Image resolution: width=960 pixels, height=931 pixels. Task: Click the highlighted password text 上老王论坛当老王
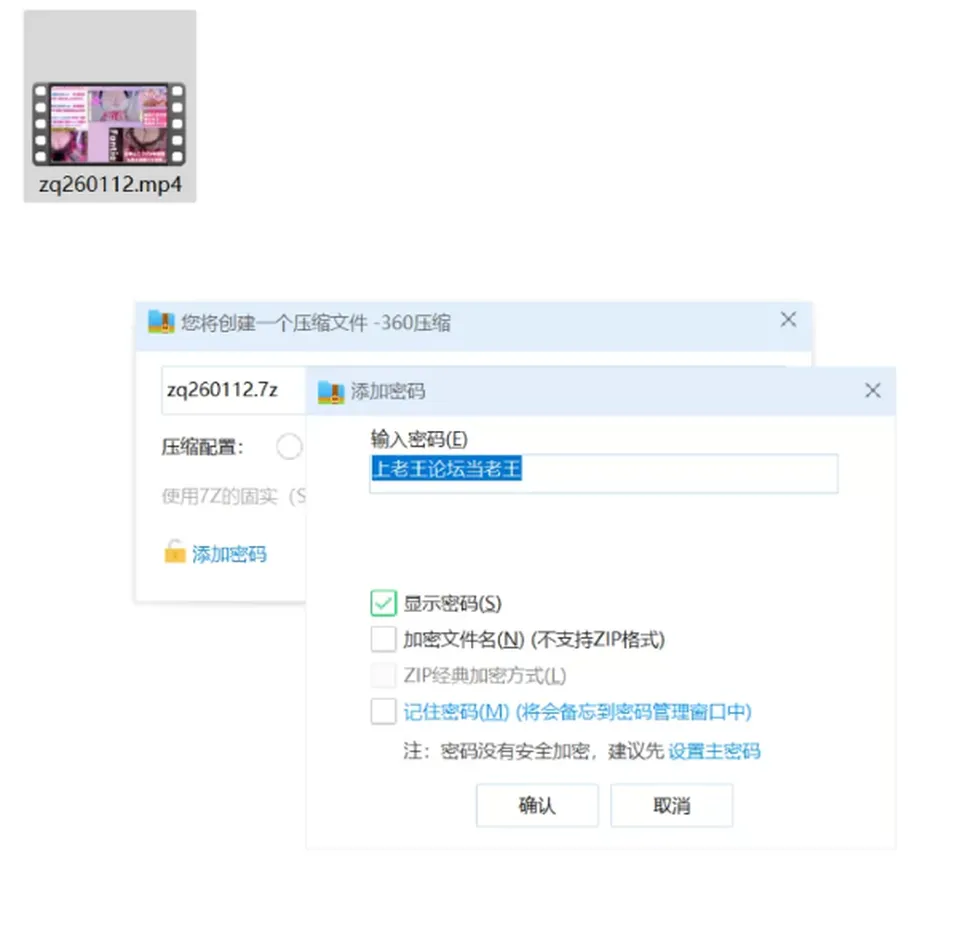tap(447, 469)
